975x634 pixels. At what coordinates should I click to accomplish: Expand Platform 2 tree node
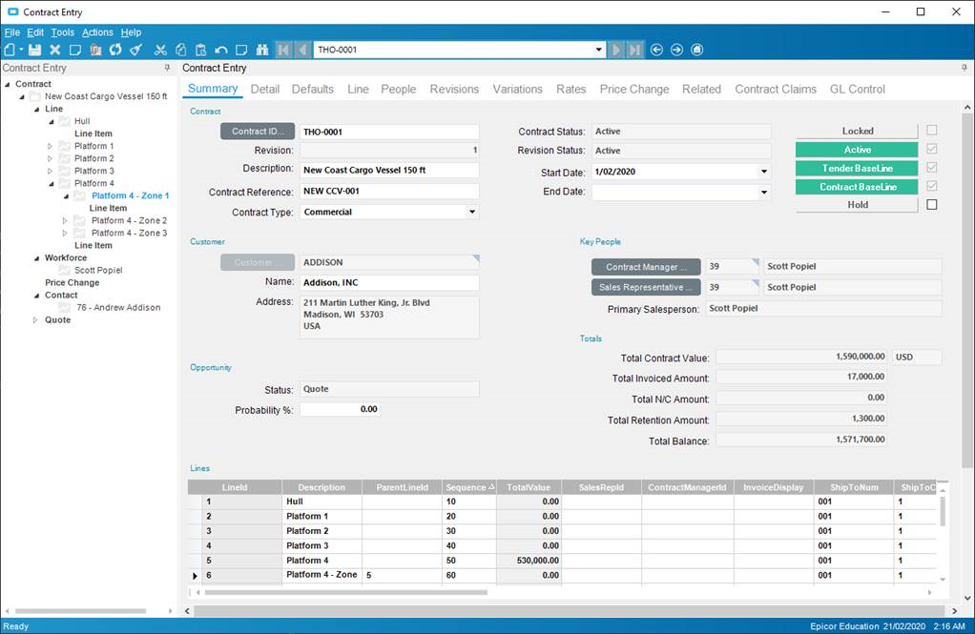(x=50, y=158)
